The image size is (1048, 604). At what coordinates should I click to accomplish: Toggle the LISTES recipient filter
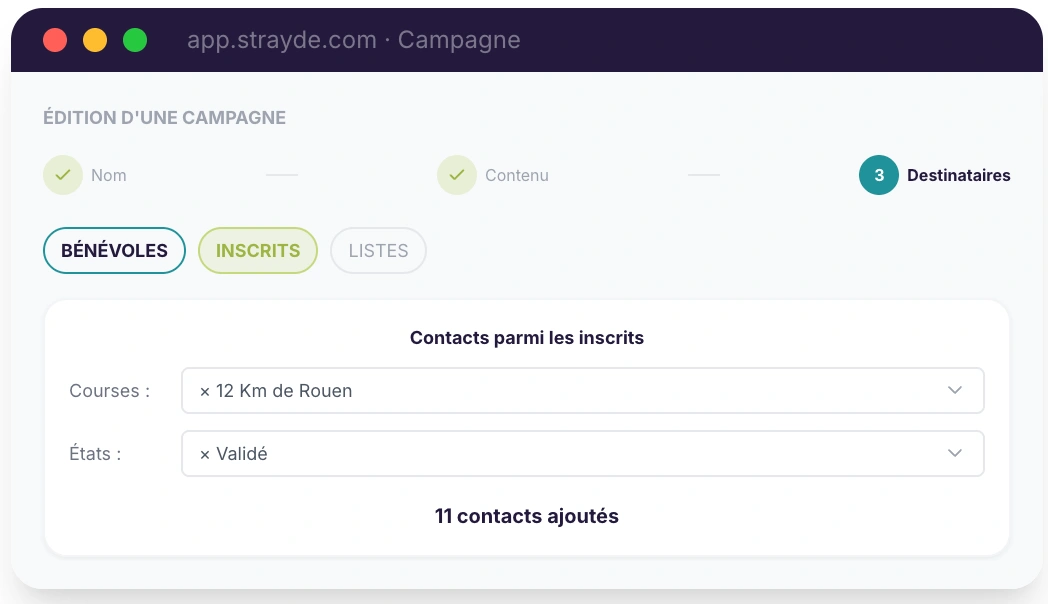(378, 251)
